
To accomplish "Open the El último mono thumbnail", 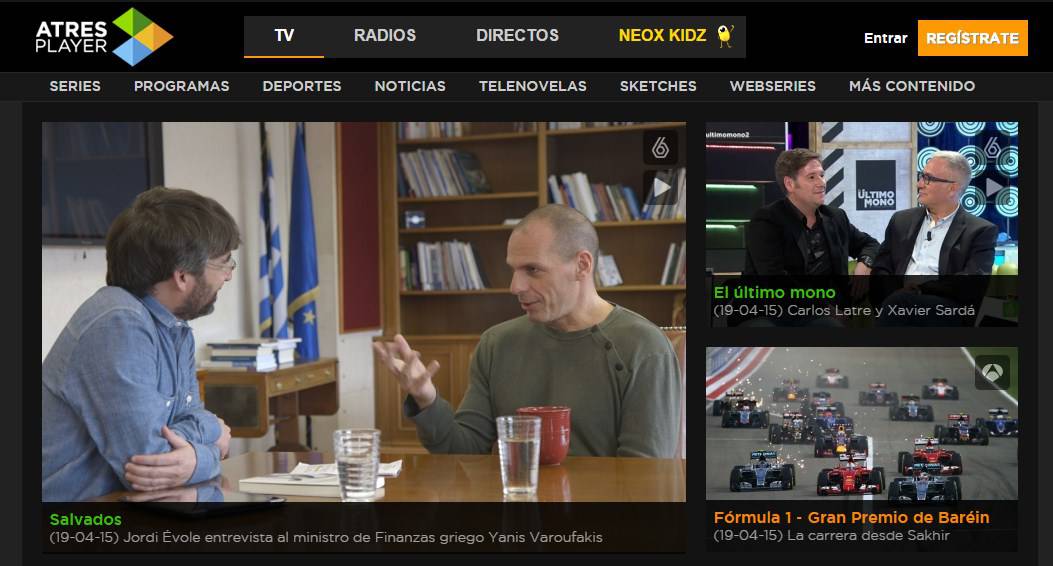I will 862,199.
